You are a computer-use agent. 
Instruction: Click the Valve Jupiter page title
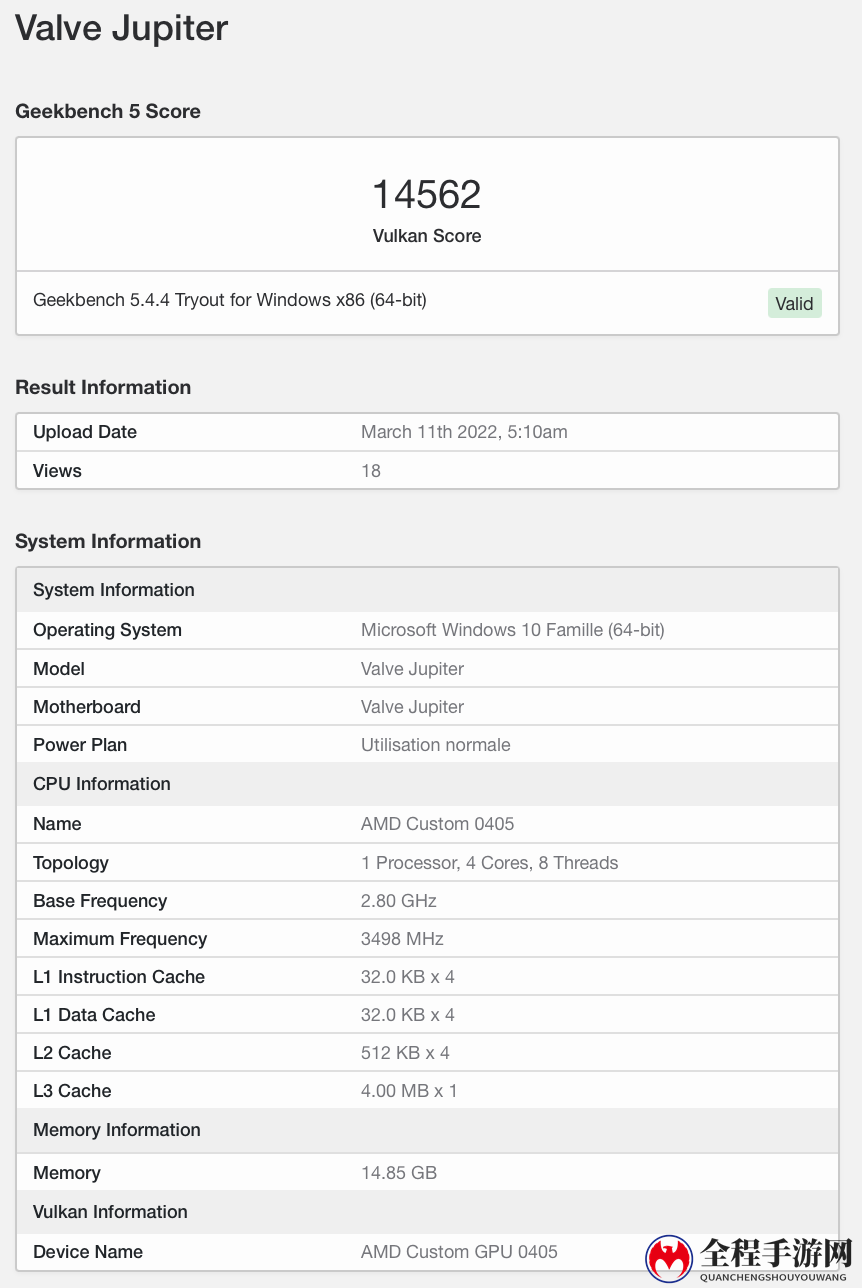pos(122,28)
